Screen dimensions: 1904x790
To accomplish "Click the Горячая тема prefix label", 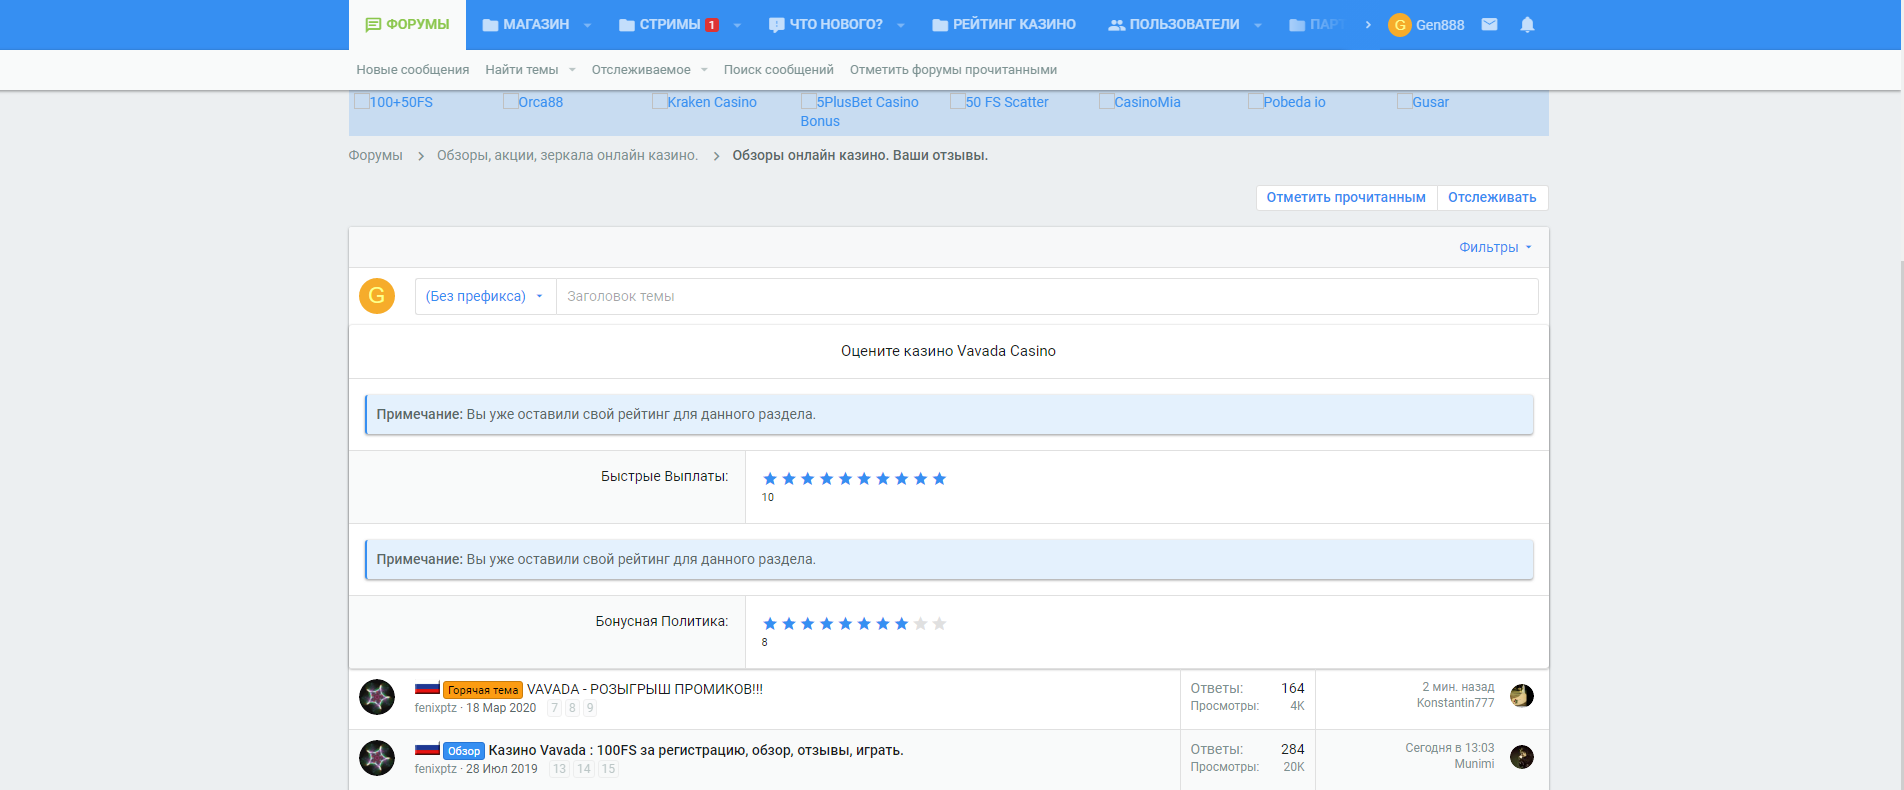I will tap(483, 690).
